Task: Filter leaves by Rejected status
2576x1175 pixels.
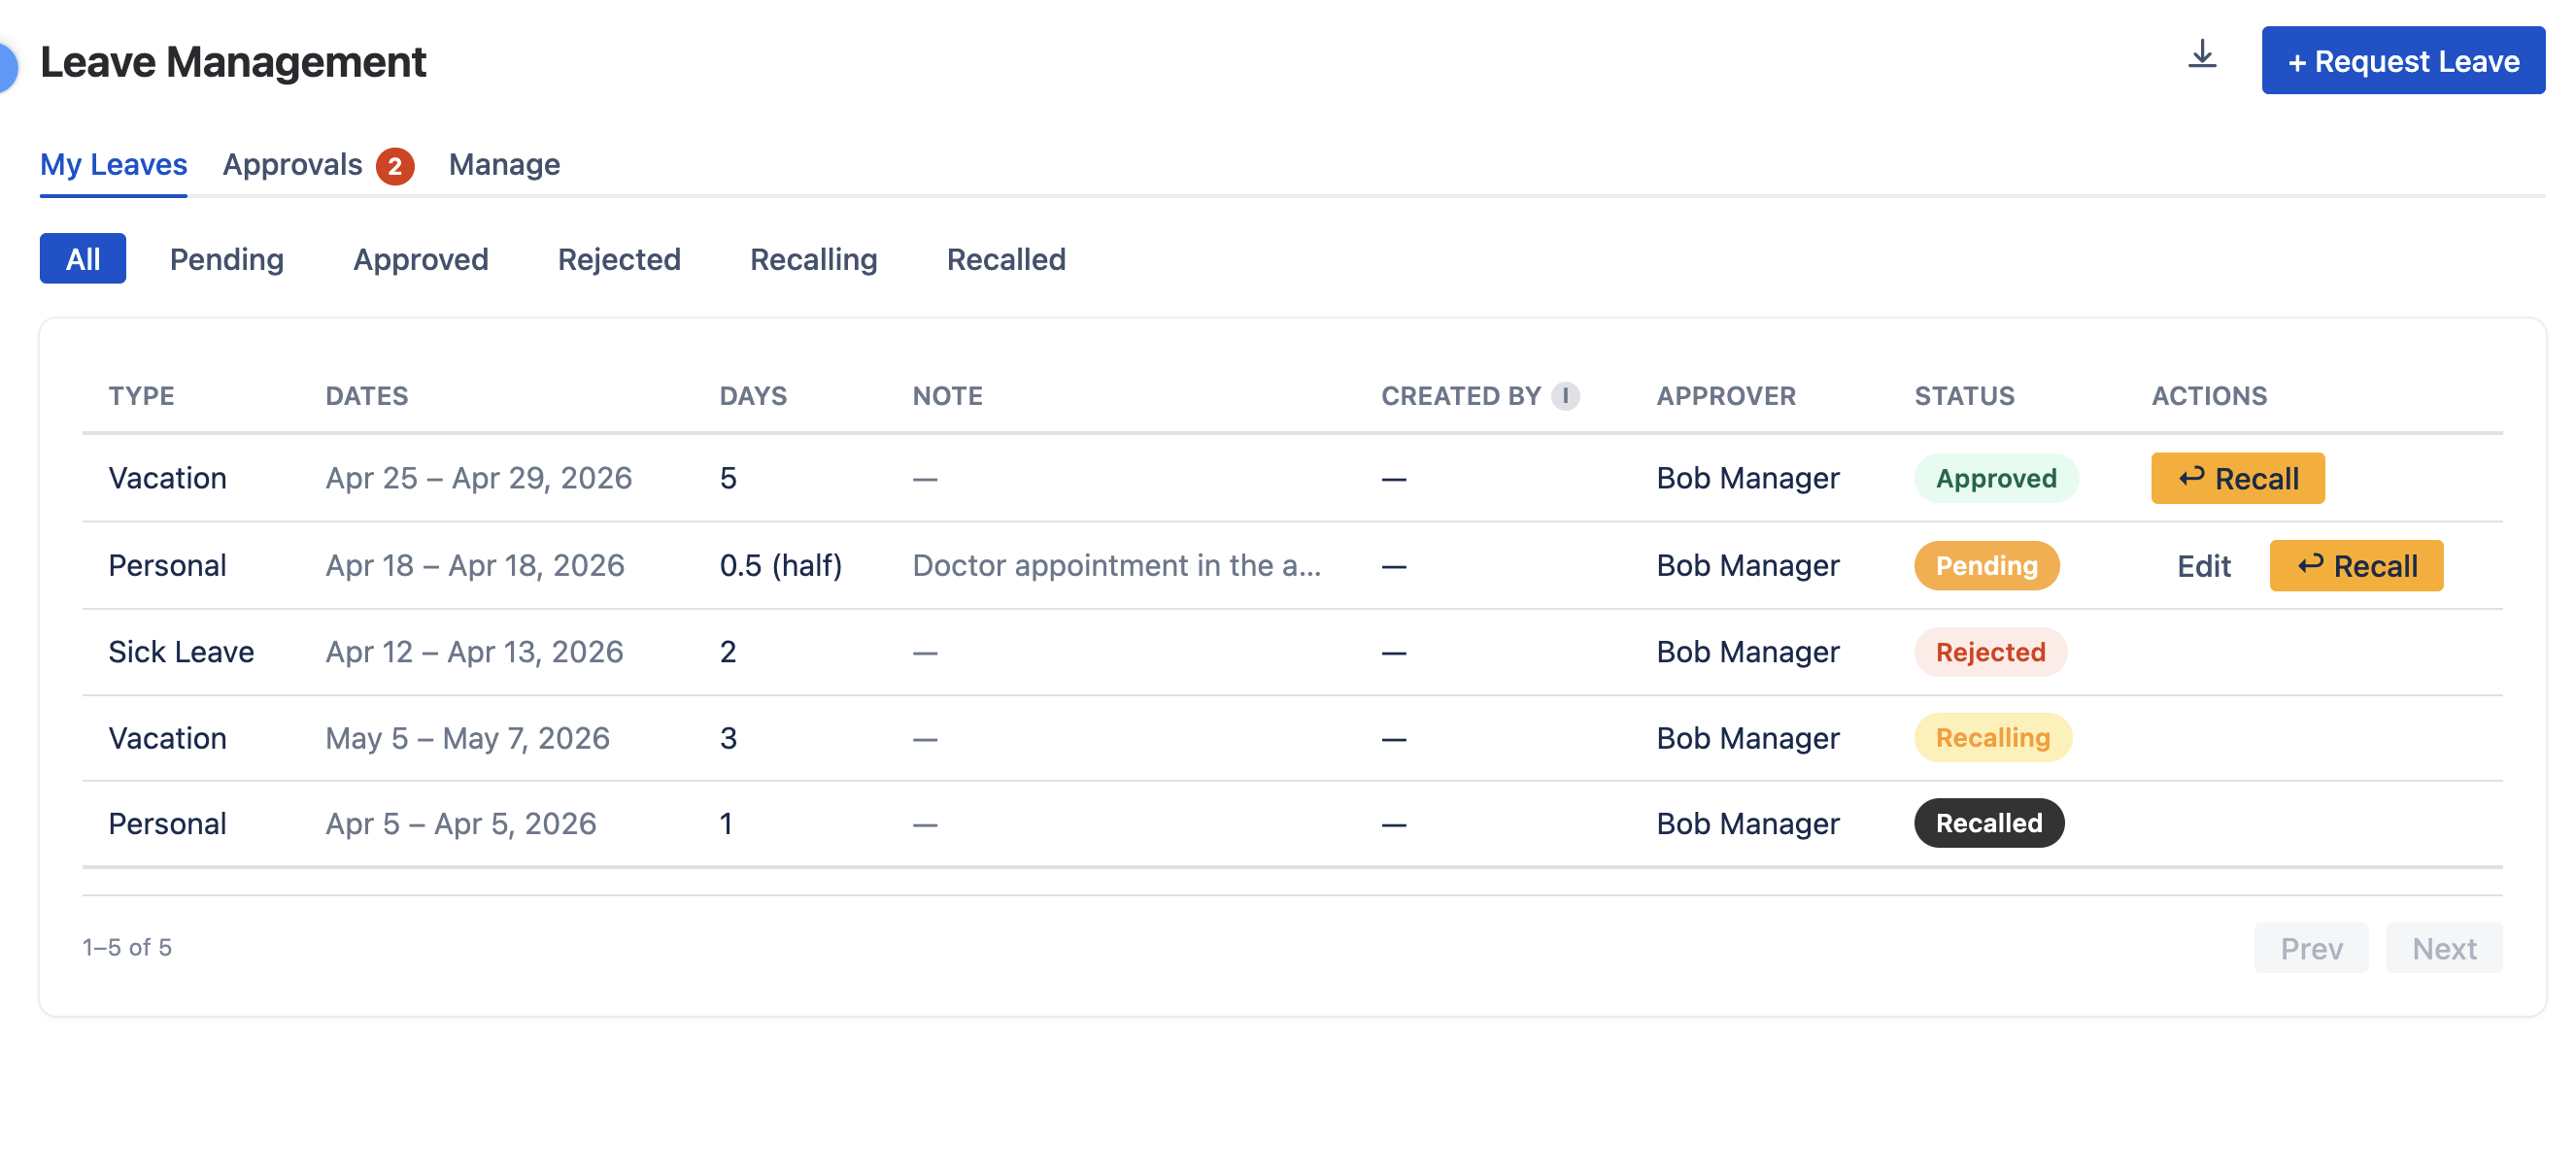Action: 619,258
